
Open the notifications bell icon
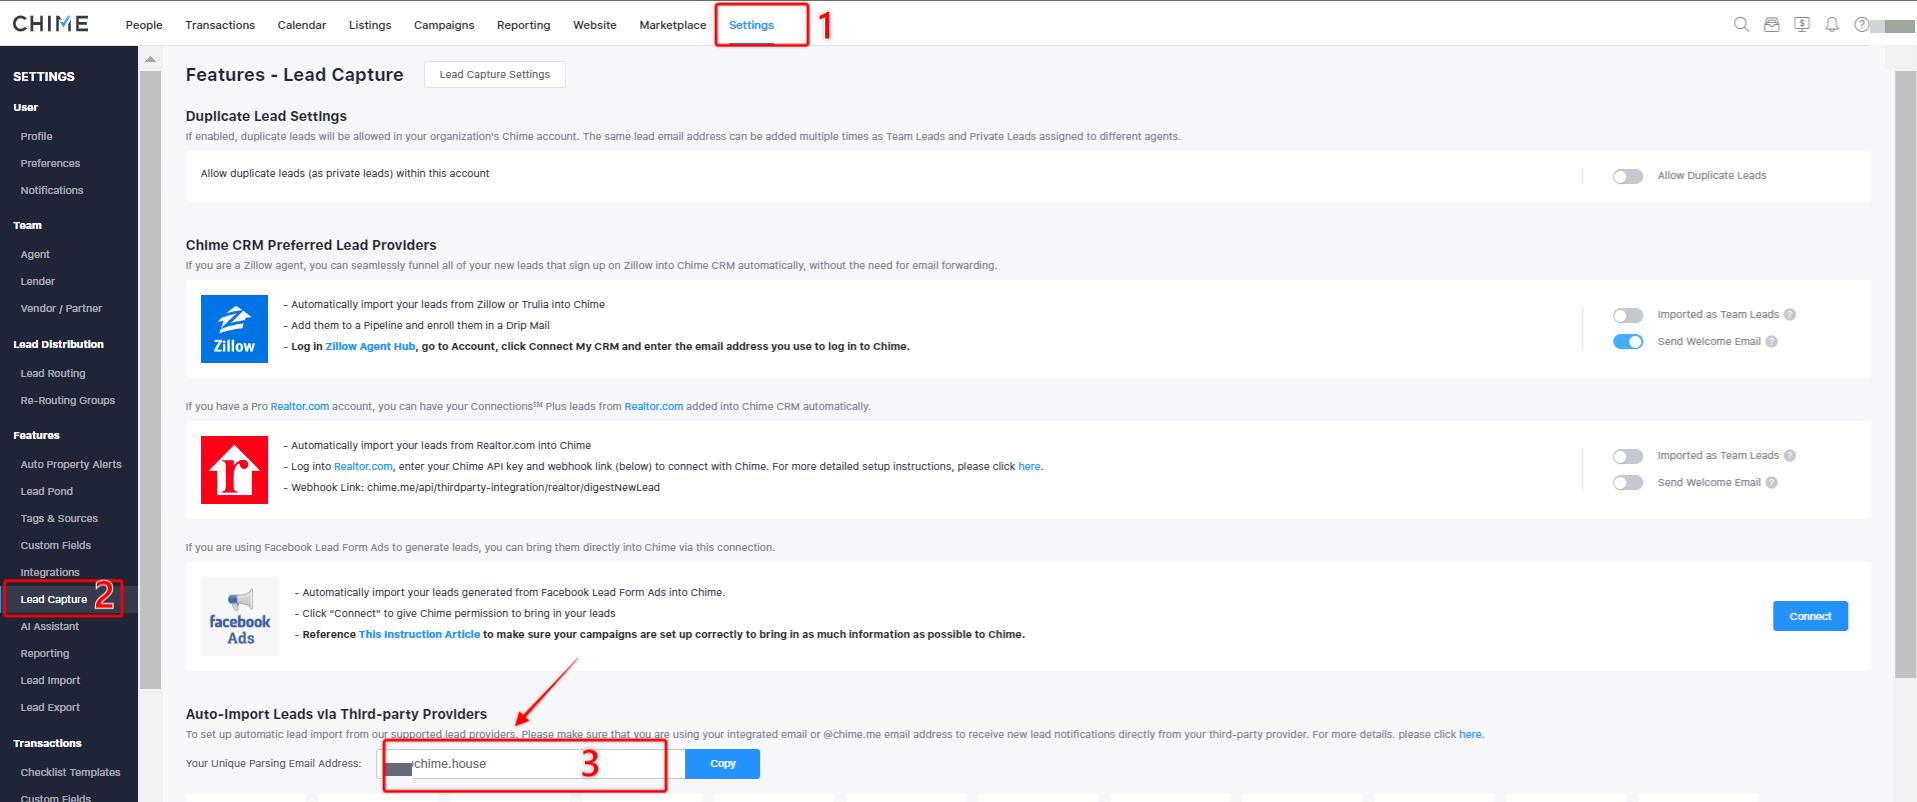coord(1831,25)
